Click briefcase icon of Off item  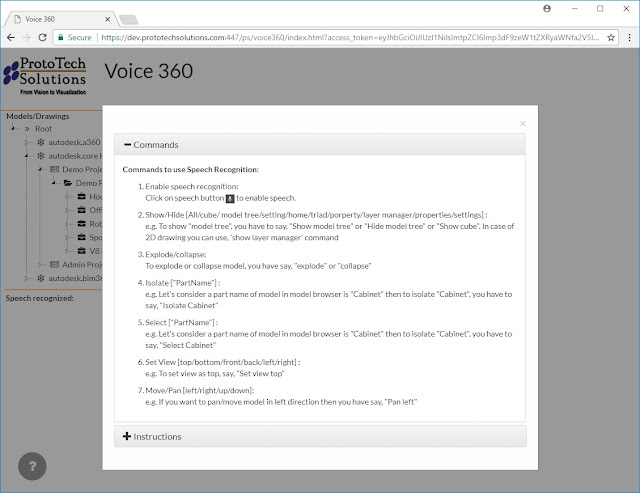point(82,210)
